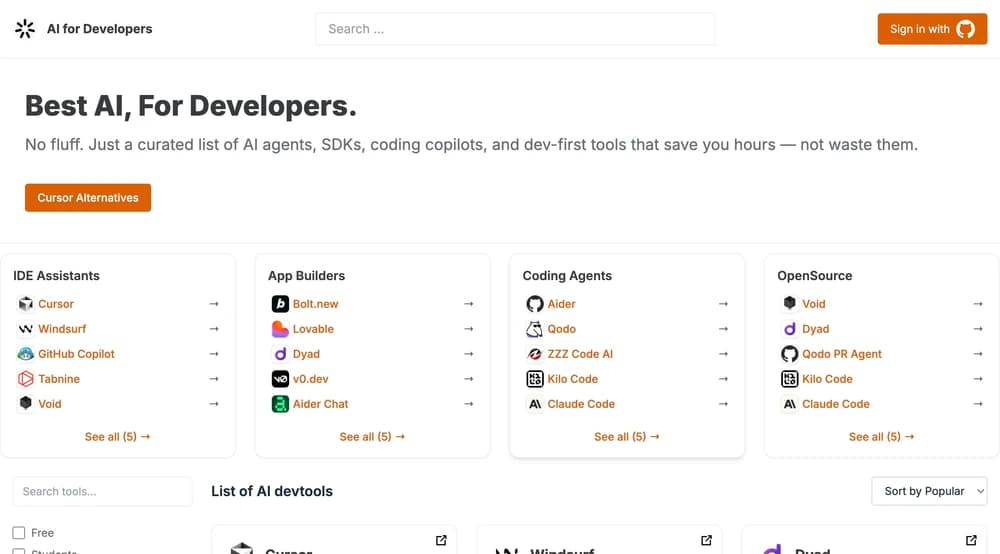This screenshot has width=1000, height=554.
Task: Open See all (5) under IDE Assistants
Action: 117,437
